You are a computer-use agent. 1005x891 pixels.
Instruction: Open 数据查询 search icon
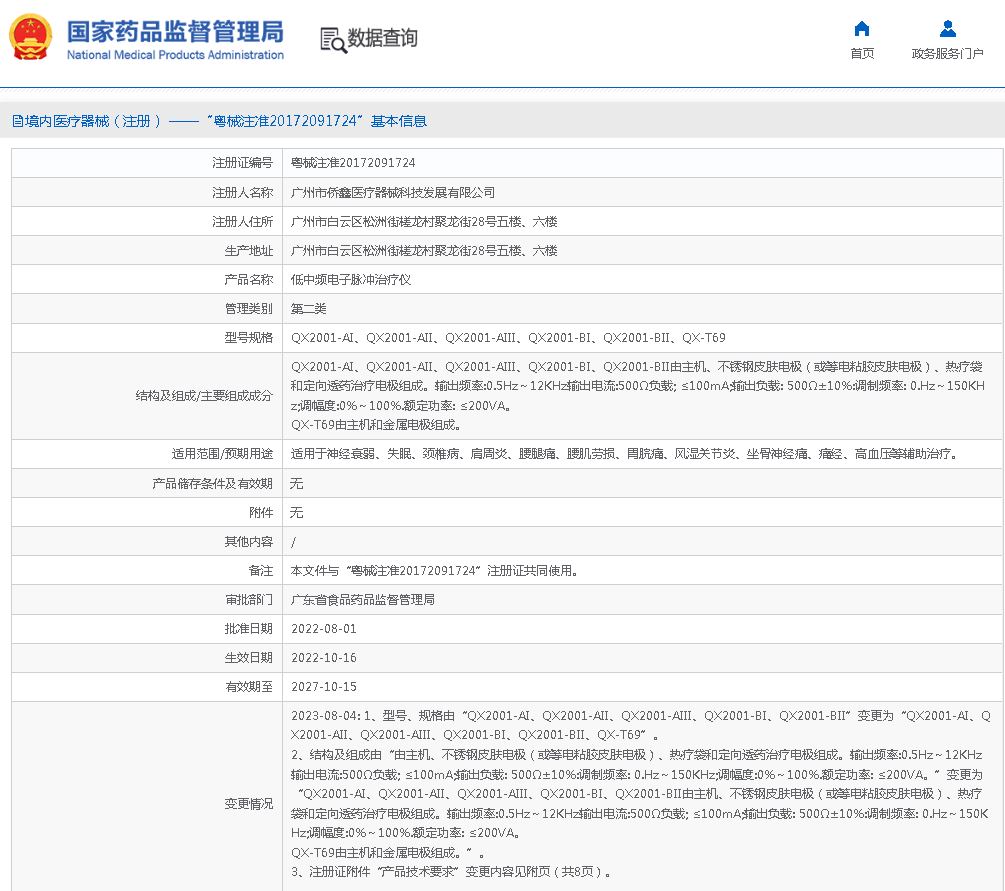370,39
